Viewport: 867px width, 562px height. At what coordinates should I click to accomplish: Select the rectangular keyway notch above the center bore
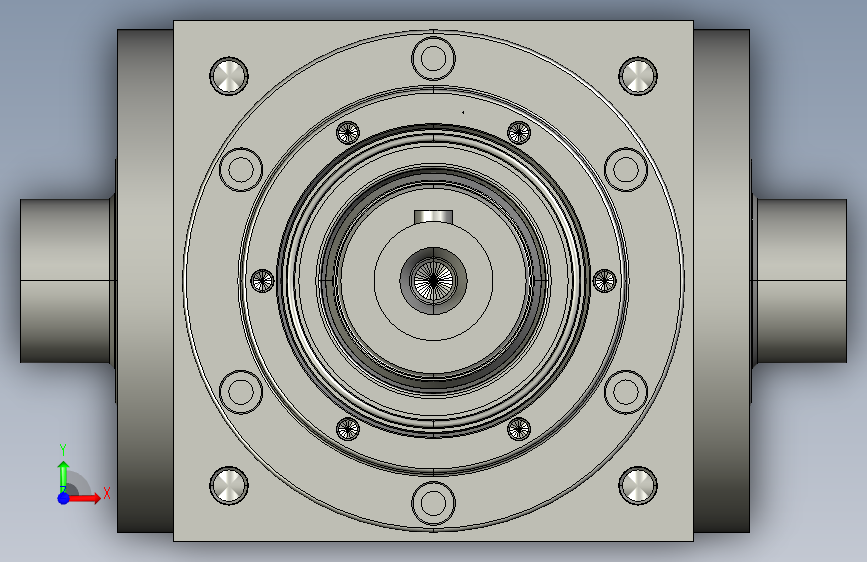point(434,217)
